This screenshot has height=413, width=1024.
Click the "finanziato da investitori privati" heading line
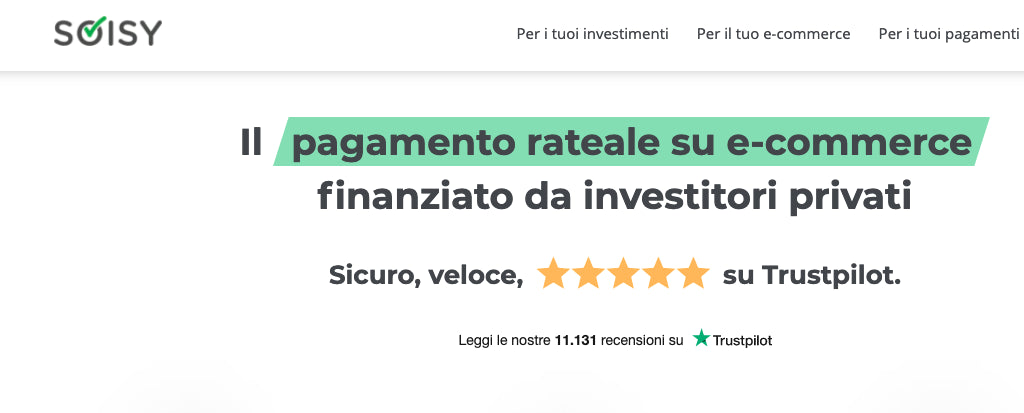614,196
